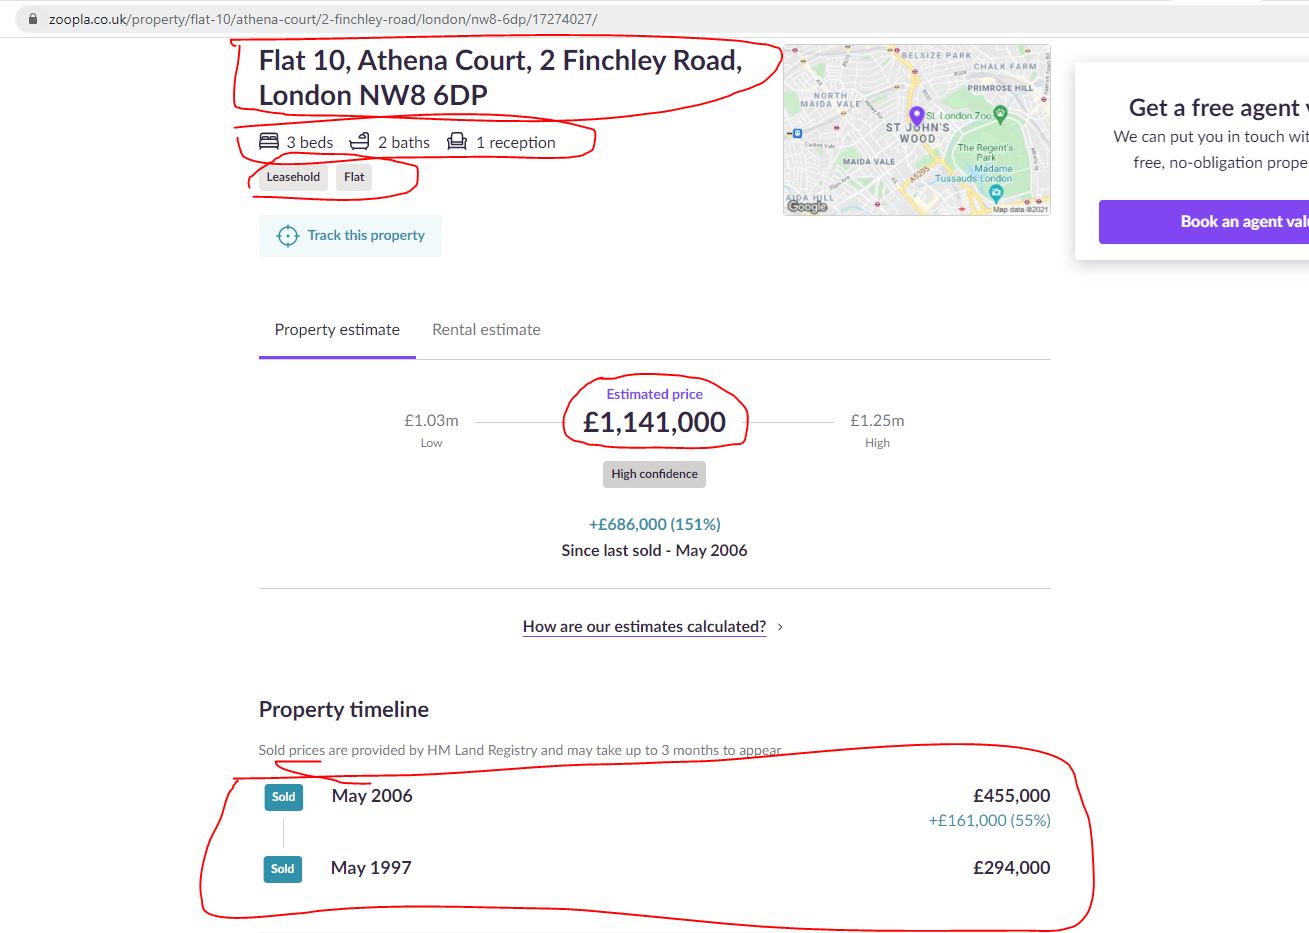Screen dimensions: 1309x933
Task: Click the Leasehold tag
Action: pos(293,177)
